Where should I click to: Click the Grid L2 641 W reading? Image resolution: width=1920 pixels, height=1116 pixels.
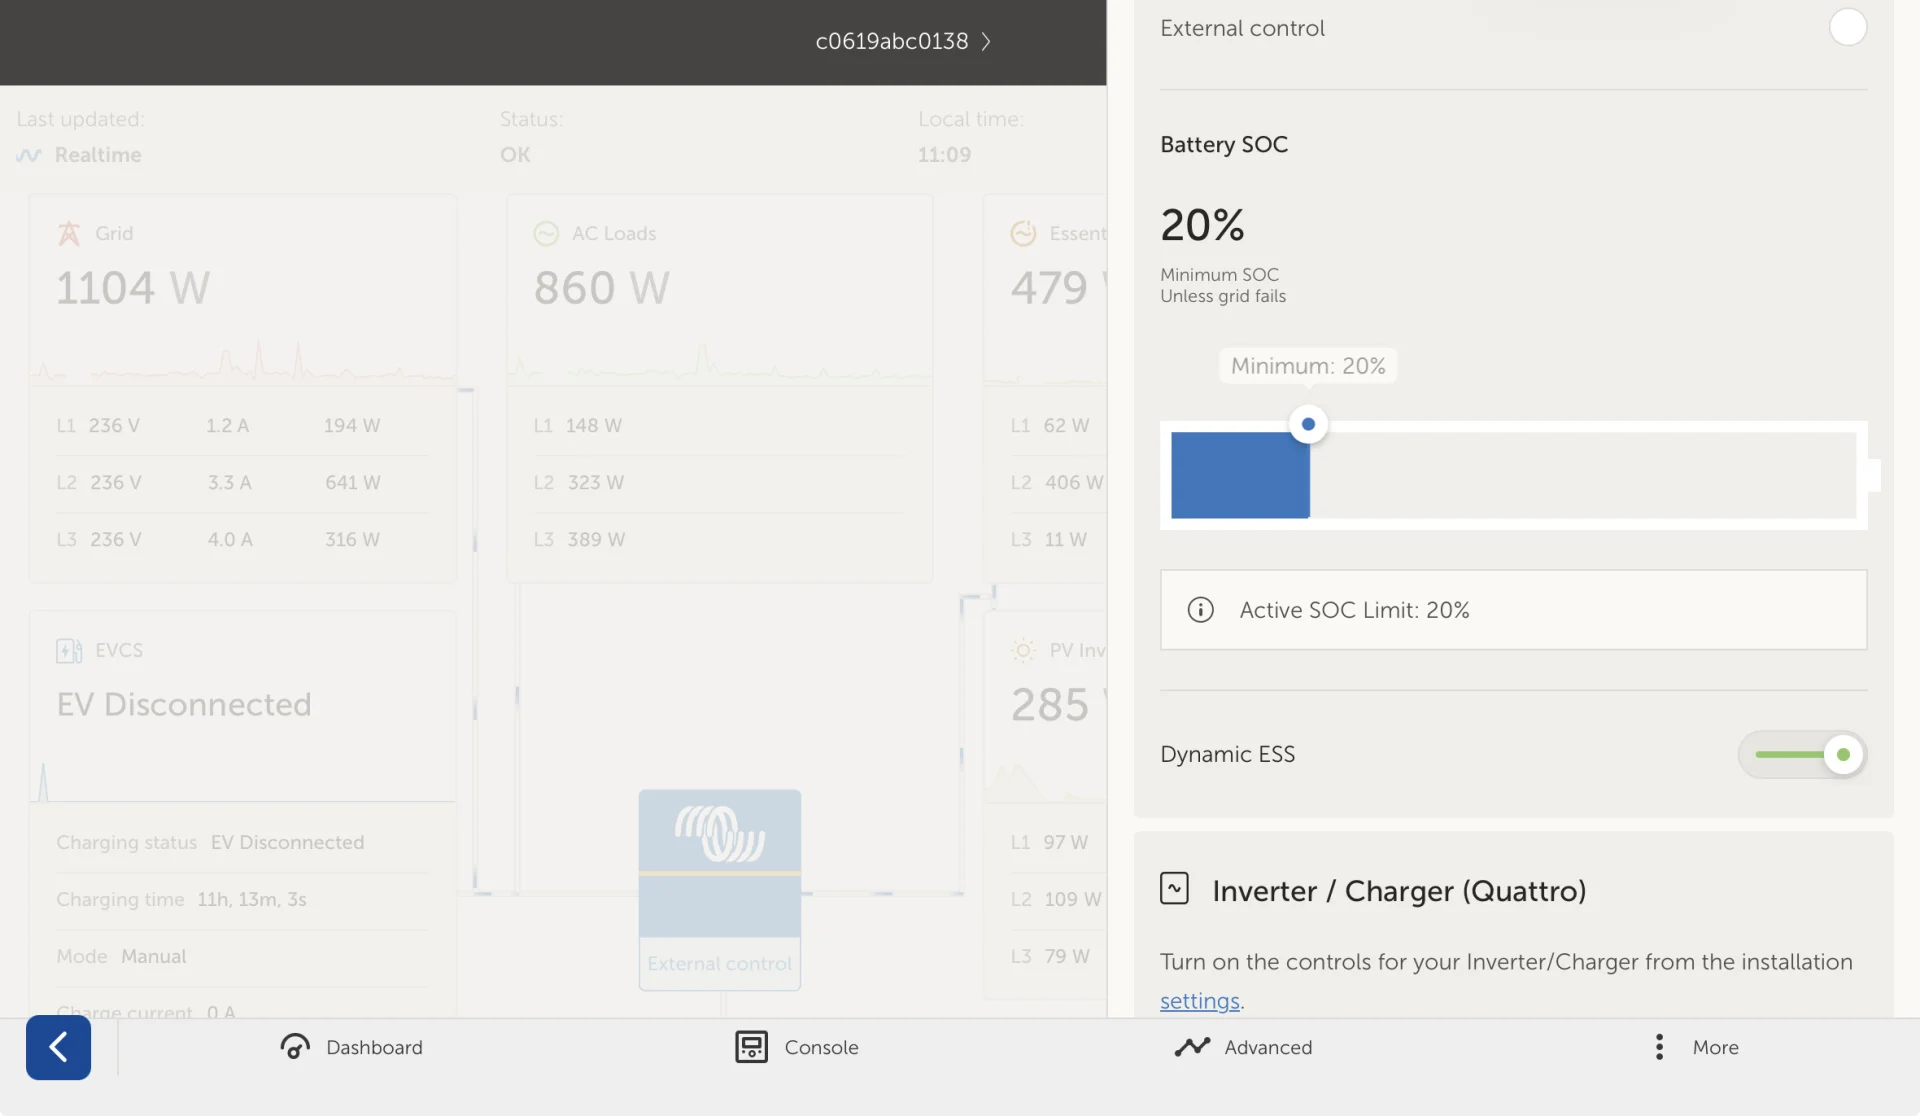352,482
